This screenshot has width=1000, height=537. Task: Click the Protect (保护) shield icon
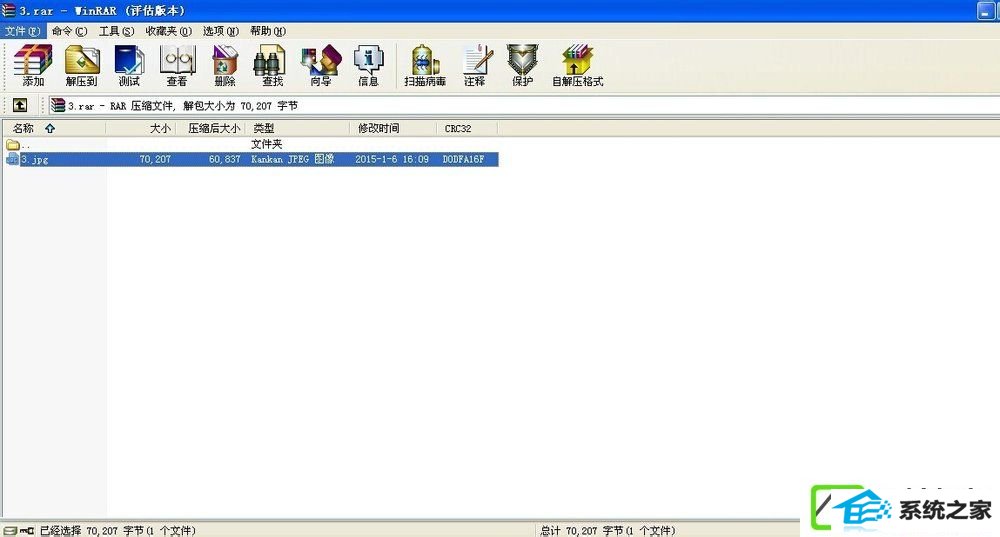[x=522, y=65]
